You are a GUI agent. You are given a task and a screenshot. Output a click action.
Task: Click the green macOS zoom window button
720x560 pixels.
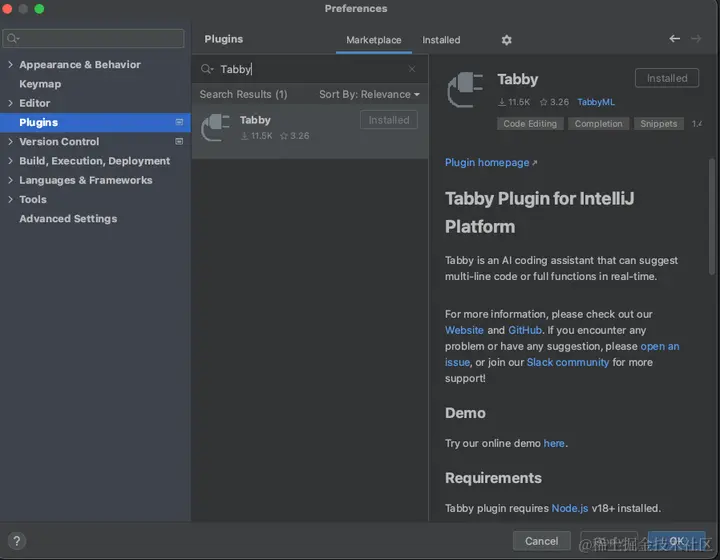coord(39,9)
